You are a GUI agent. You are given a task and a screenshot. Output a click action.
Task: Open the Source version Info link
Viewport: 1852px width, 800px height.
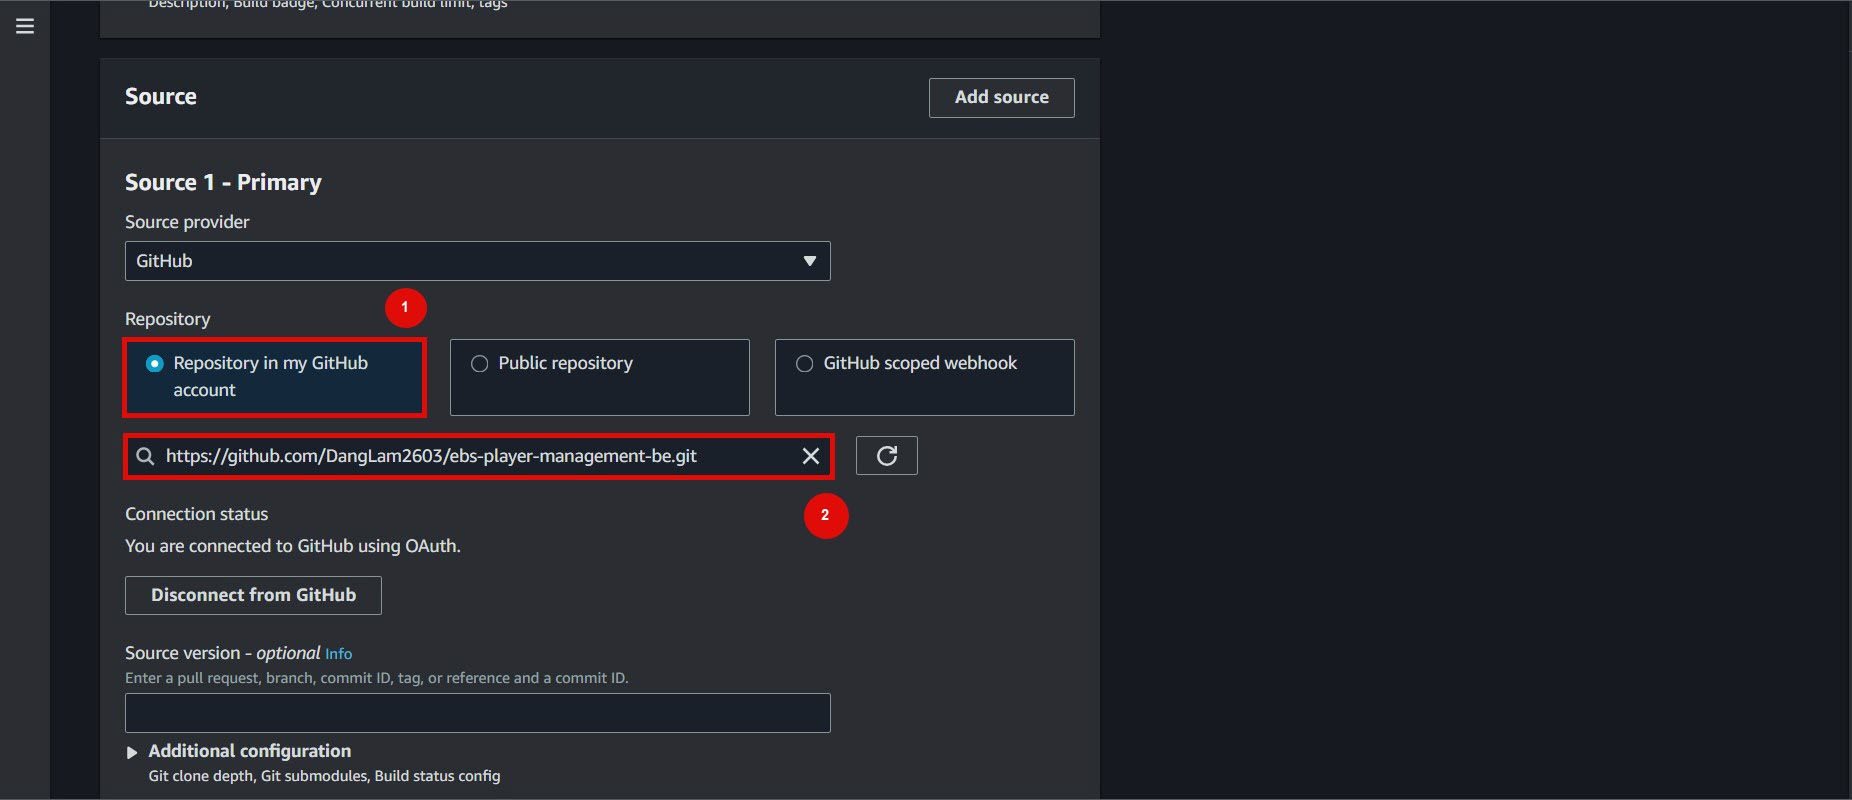(x=338, y=654)
